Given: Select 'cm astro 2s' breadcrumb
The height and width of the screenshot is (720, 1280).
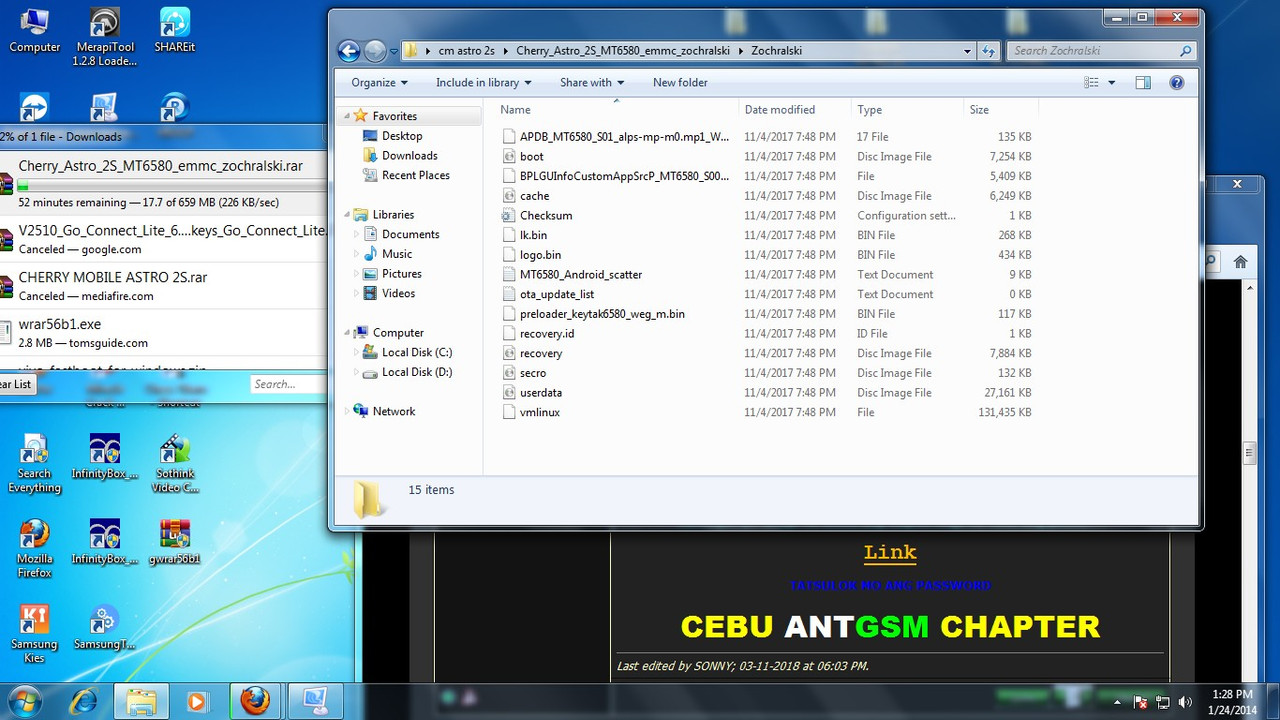Looking at the screenshot, I should click(x=469, y=51).
